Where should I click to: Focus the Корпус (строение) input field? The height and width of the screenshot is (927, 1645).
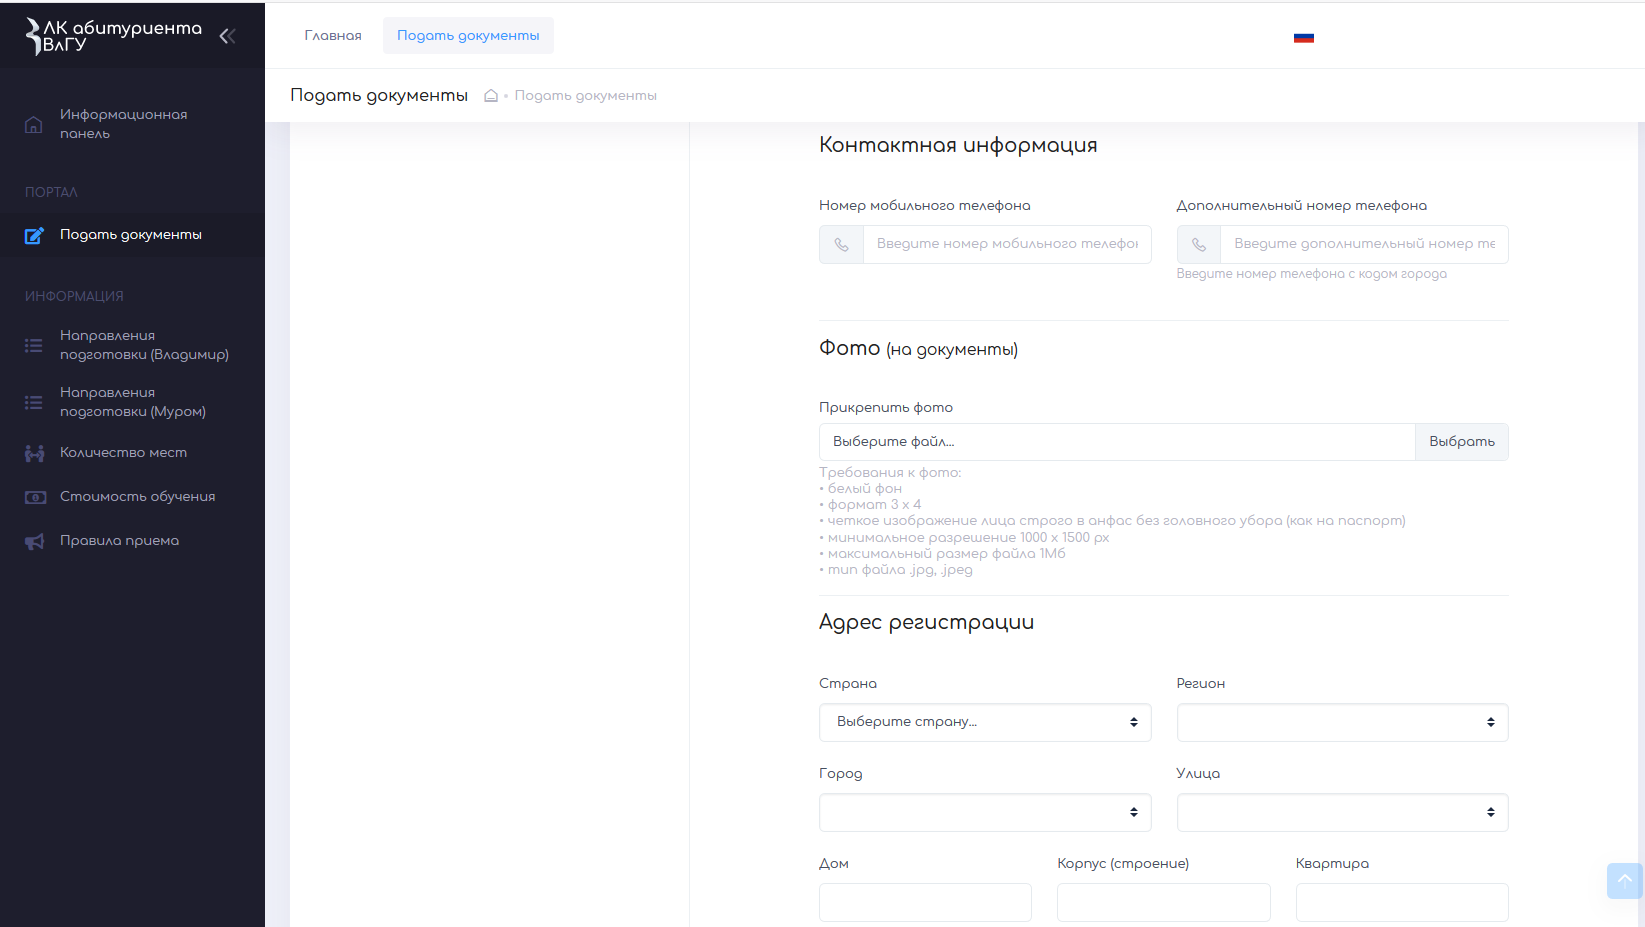tap(1164, 902)
